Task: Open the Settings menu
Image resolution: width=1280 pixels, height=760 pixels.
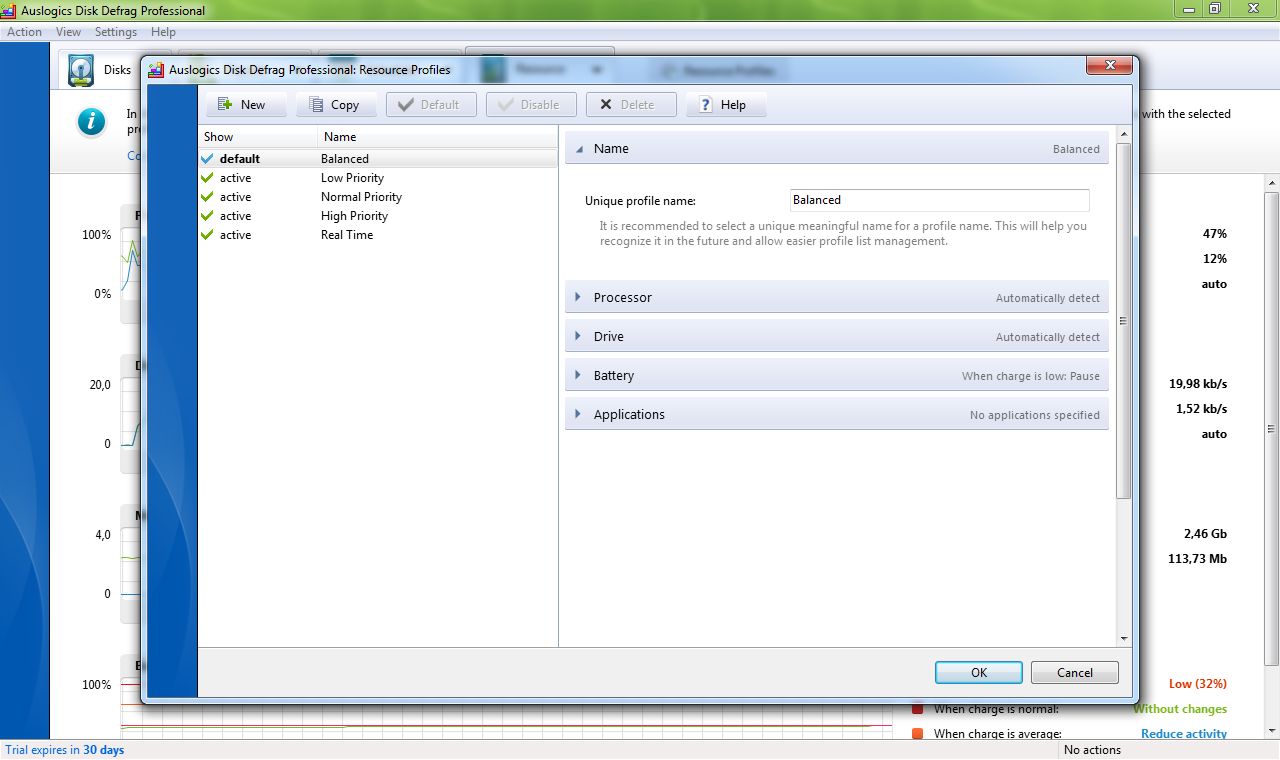Action: point(116,32)
